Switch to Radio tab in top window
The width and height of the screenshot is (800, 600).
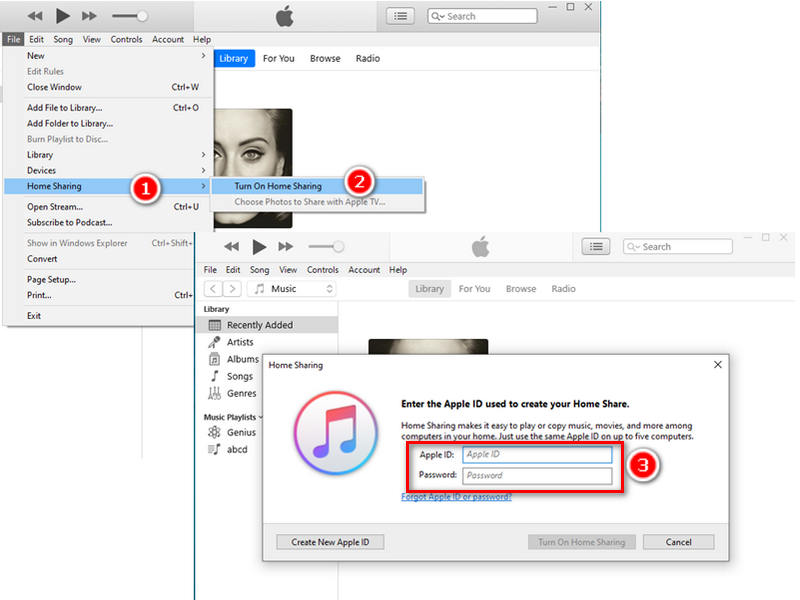[368, 58]
